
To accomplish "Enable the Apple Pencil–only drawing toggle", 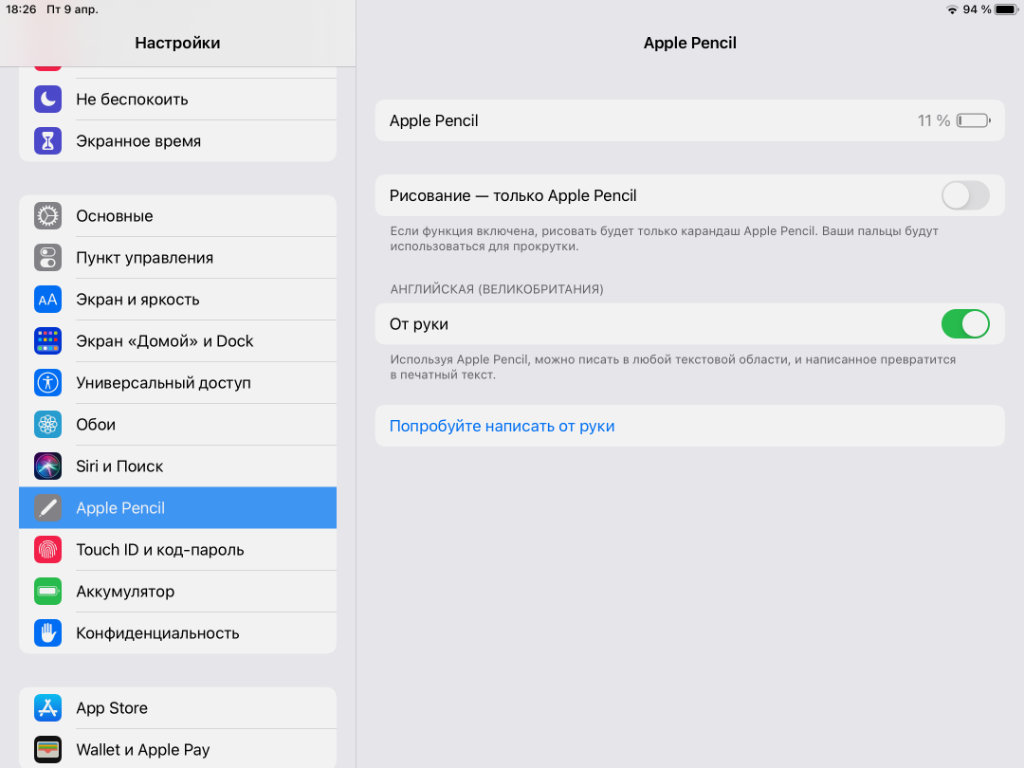I will coord(965,196).
